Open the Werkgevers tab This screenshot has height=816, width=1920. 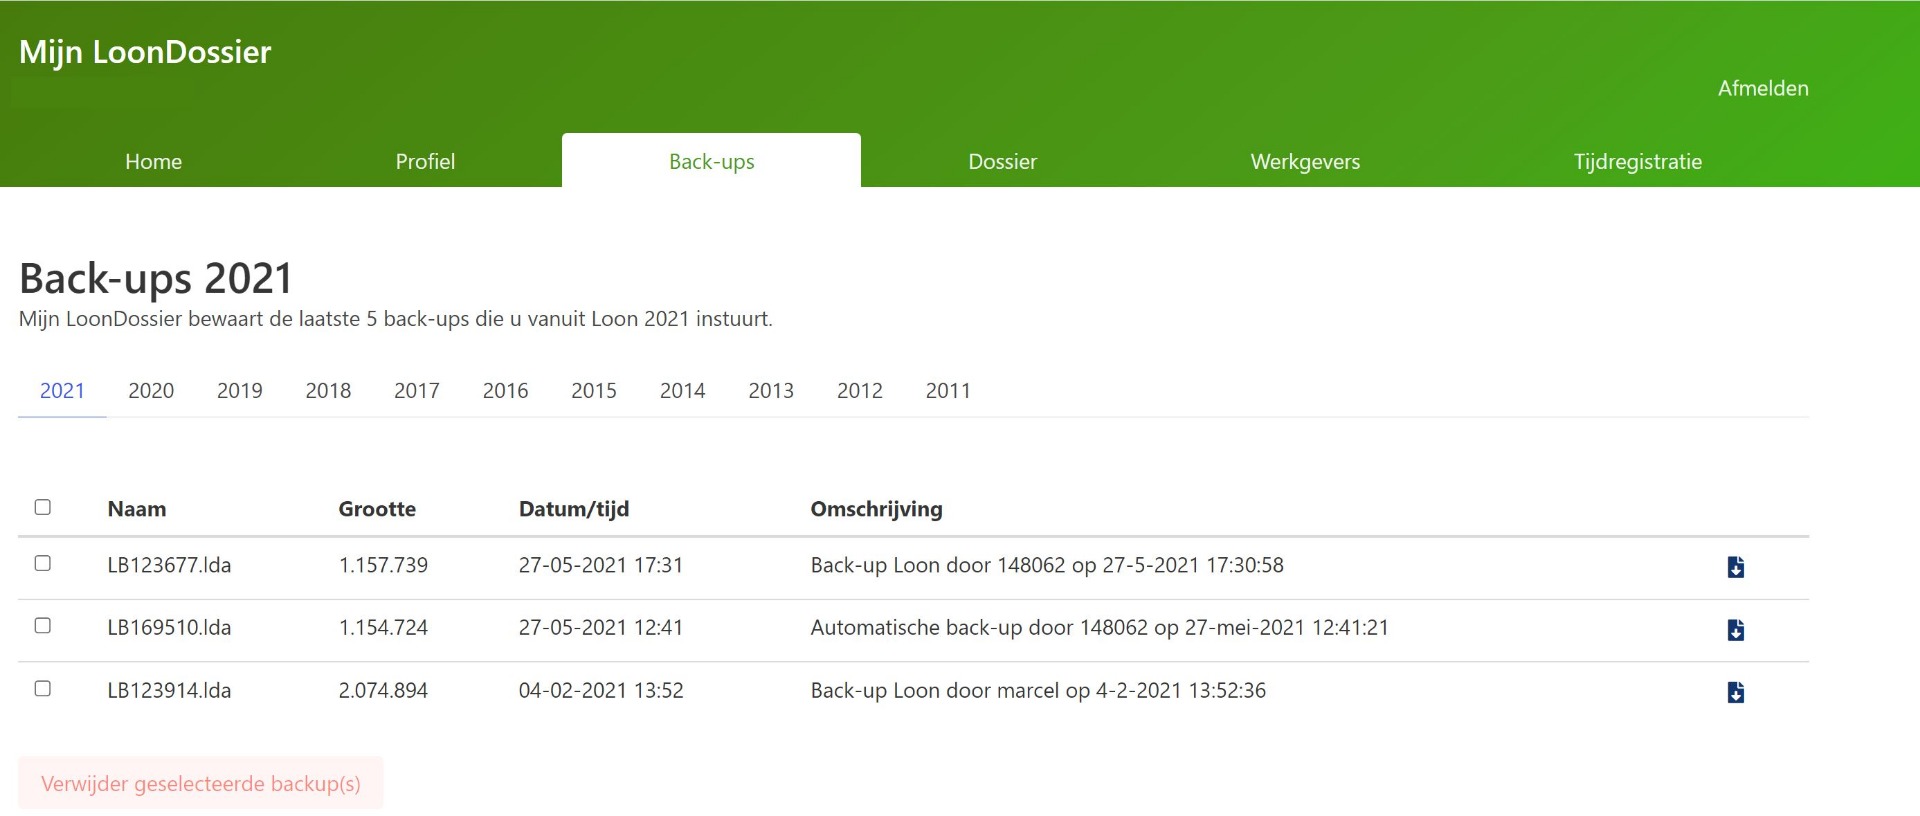click(1305, 161)
